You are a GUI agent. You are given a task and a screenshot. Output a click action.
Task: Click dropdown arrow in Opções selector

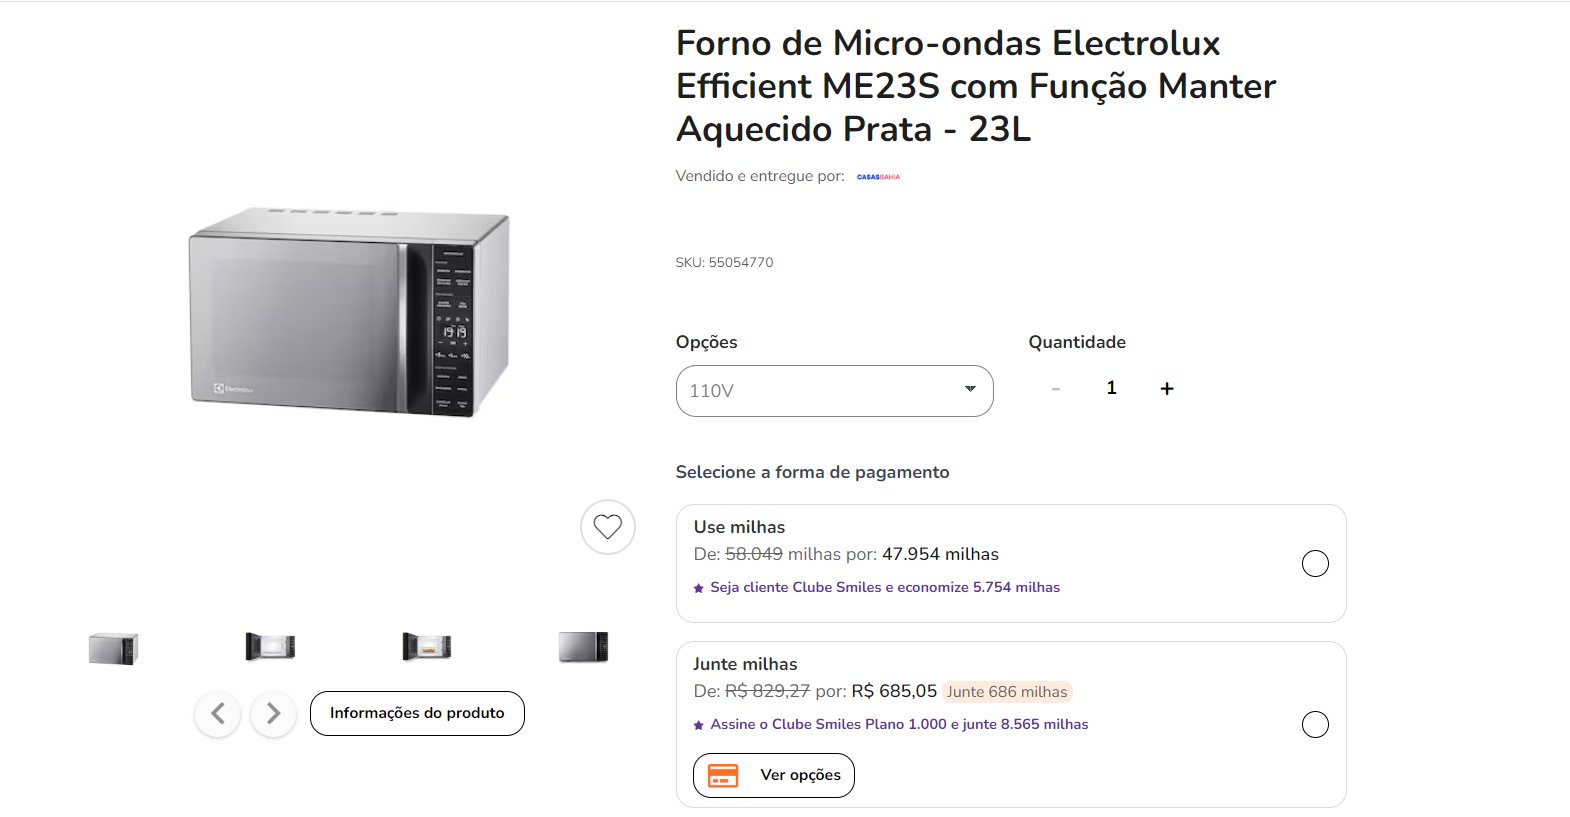[x=970, y=389]
